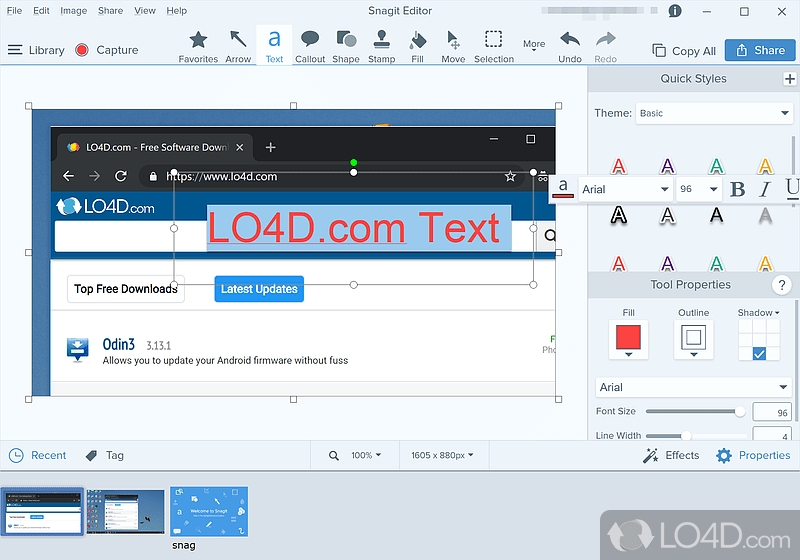
Task: Select the desktop capture thumbnail
Action: (x=126, y=512)
